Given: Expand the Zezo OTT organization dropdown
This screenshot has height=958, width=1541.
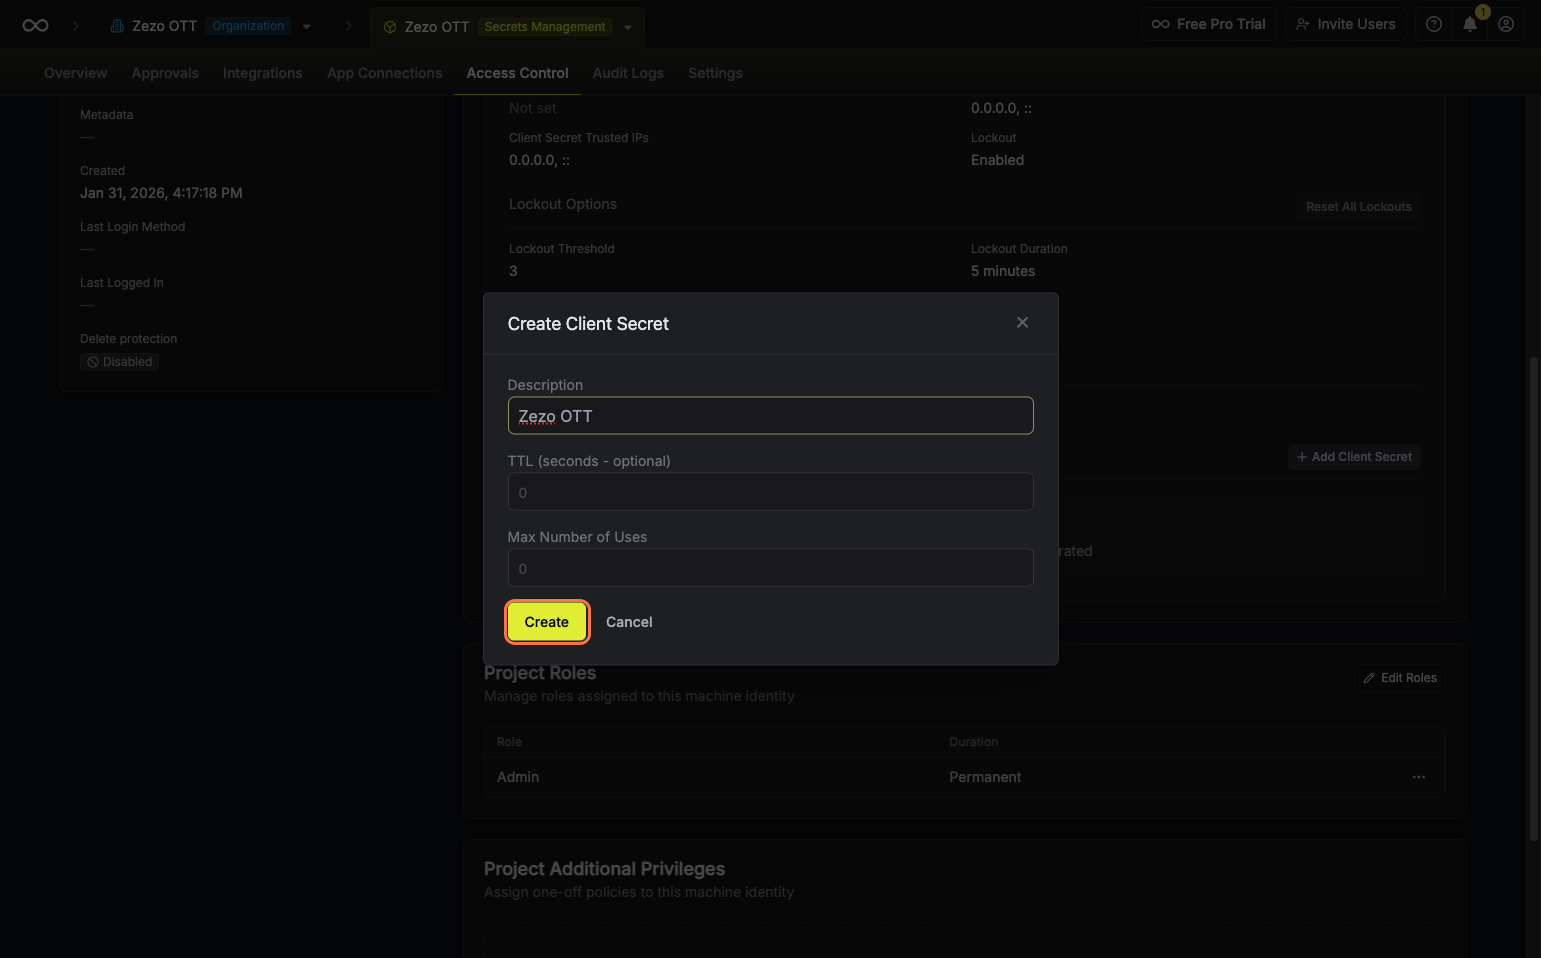Looking at the screenshot, I should click(307, 27).
